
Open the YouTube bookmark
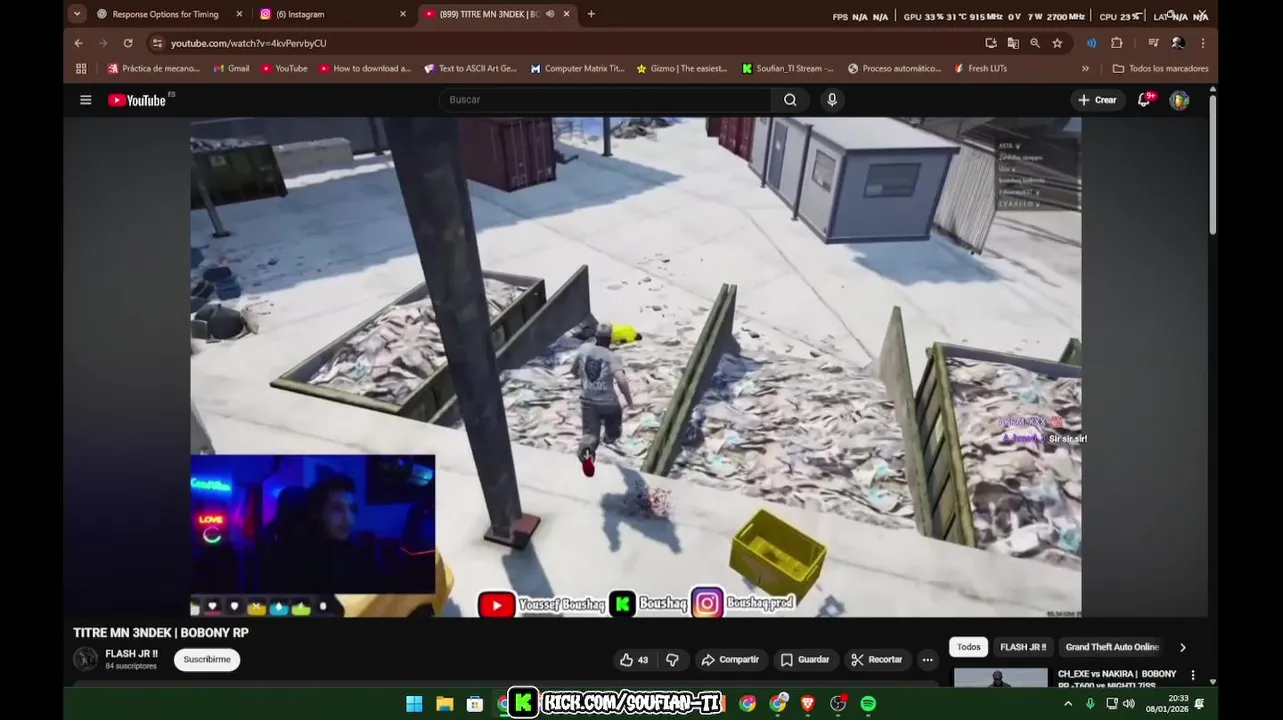tap(284, 69)
